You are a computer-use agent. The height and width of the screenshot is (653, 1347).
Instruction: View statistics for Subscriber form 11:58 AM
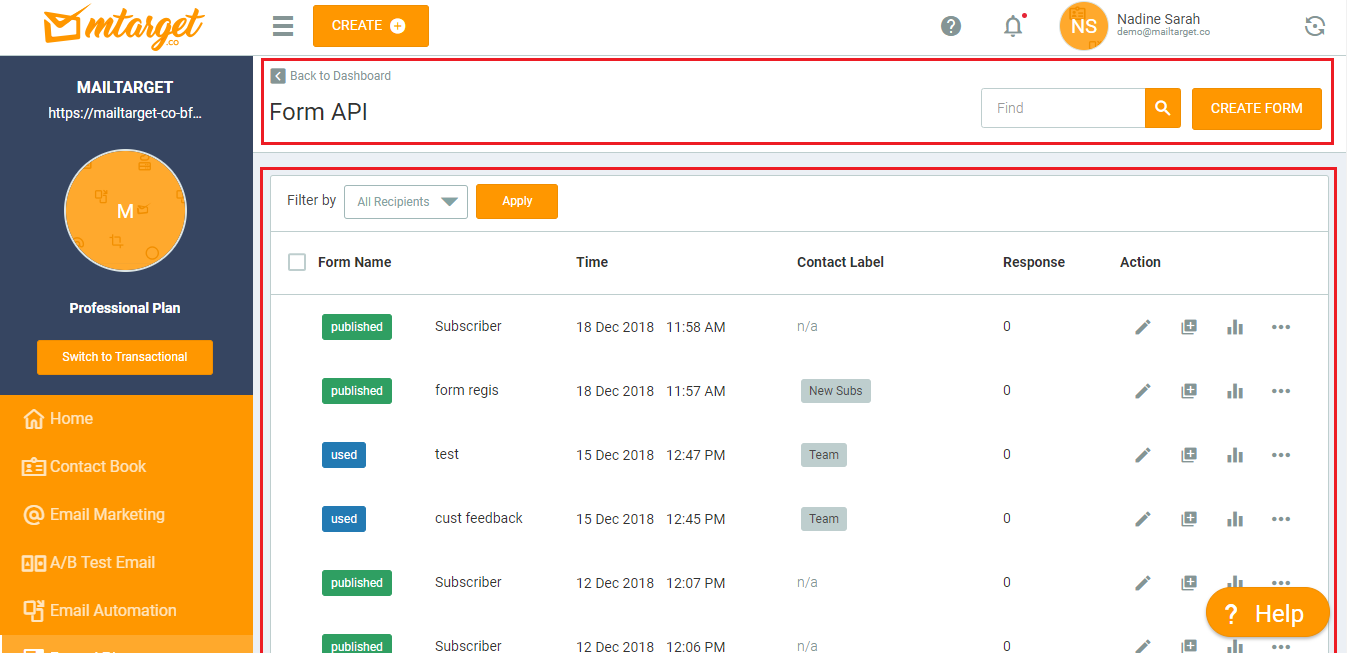1235,327
